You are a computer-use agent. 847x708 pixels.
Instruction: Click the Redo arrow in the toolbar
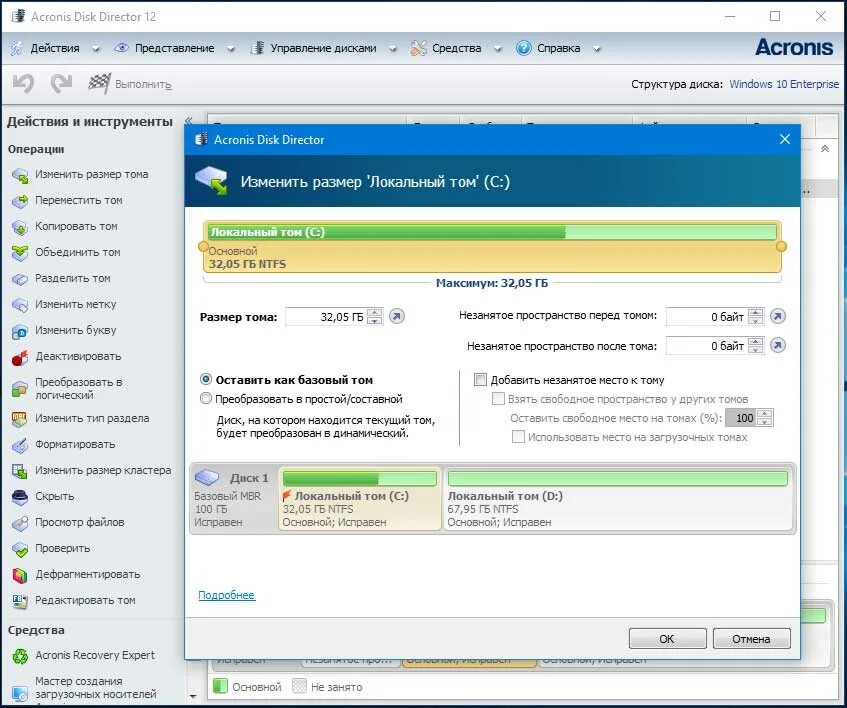click(61, 84)
